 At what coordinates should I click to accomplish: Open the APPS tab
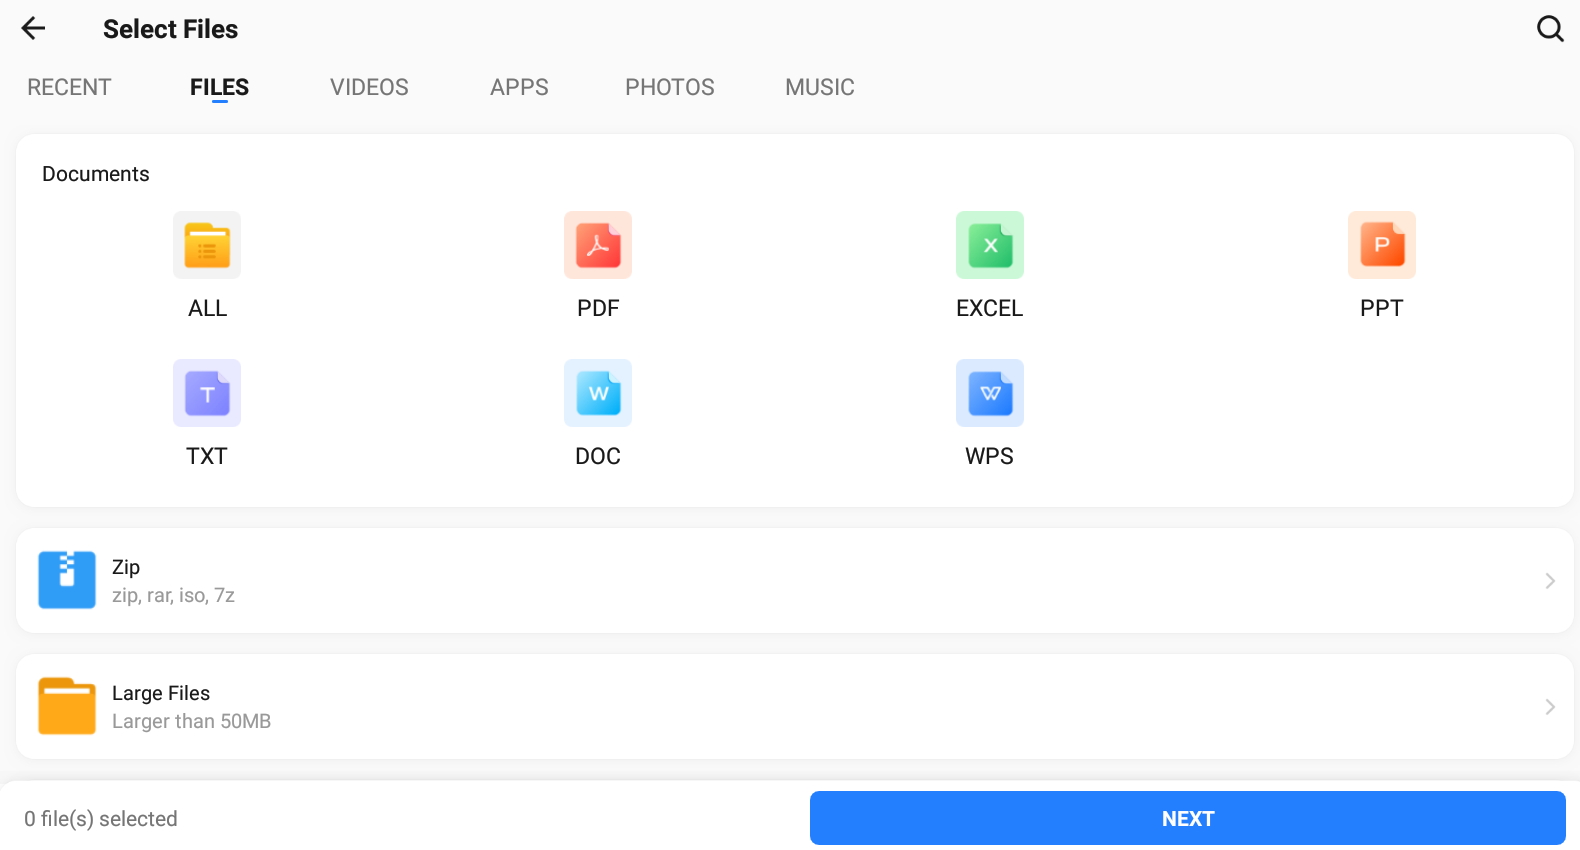point(519,87)
